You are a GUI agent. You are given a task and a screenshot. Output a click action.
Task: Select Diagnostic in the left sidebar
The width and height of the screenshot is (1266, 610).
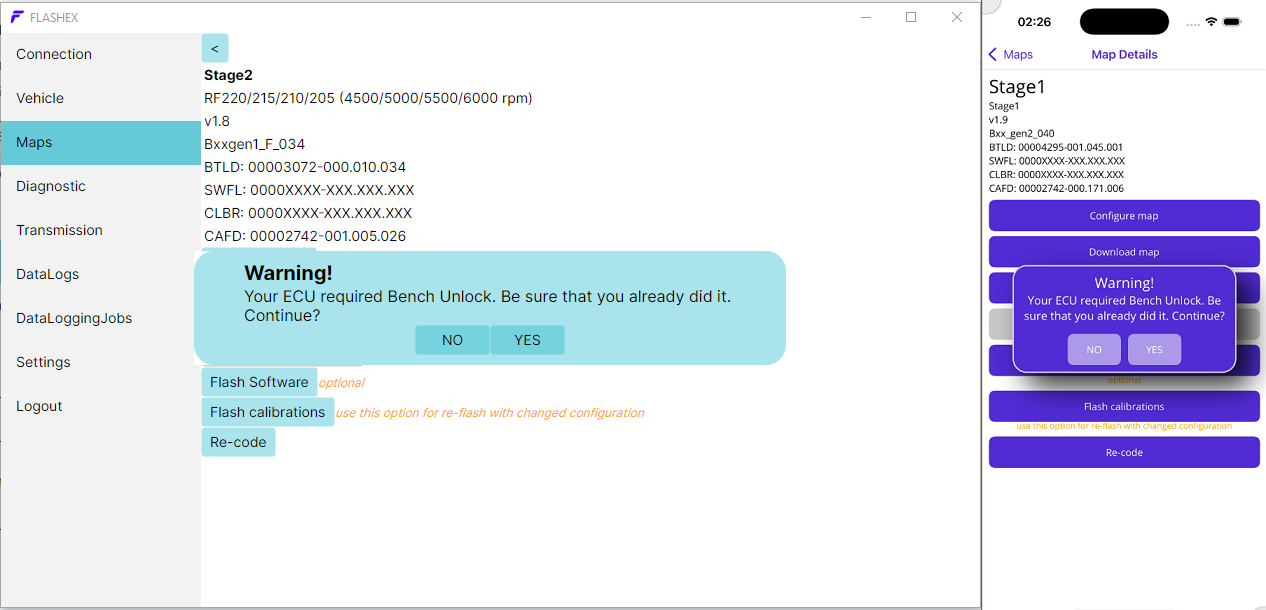[x=51, y=186]
